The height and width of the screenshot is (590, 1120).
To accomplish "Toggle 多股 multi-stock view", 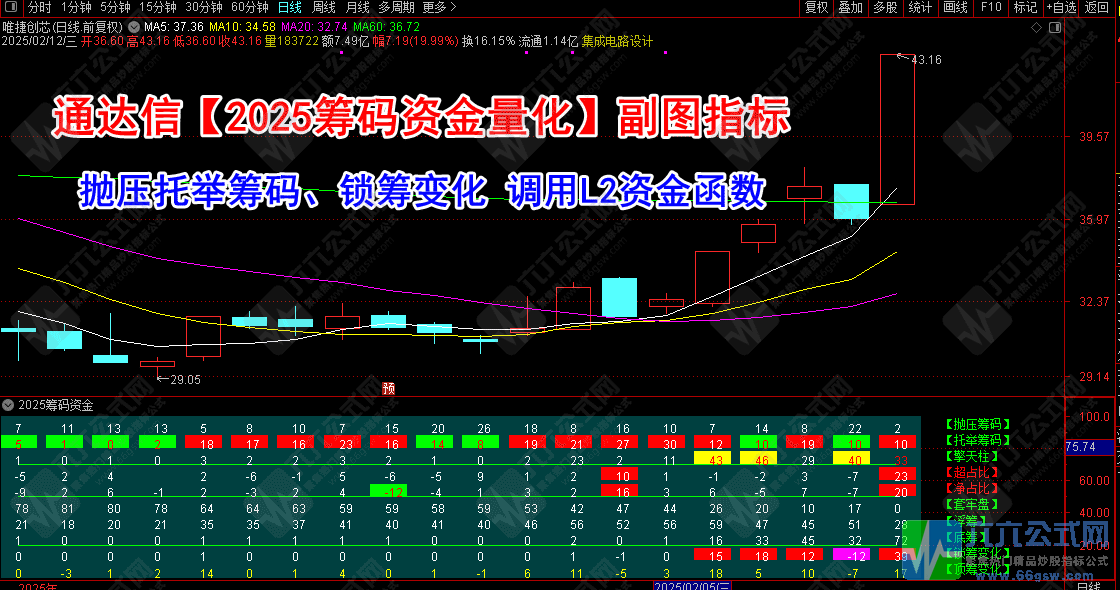I will [x=884, y=7].
